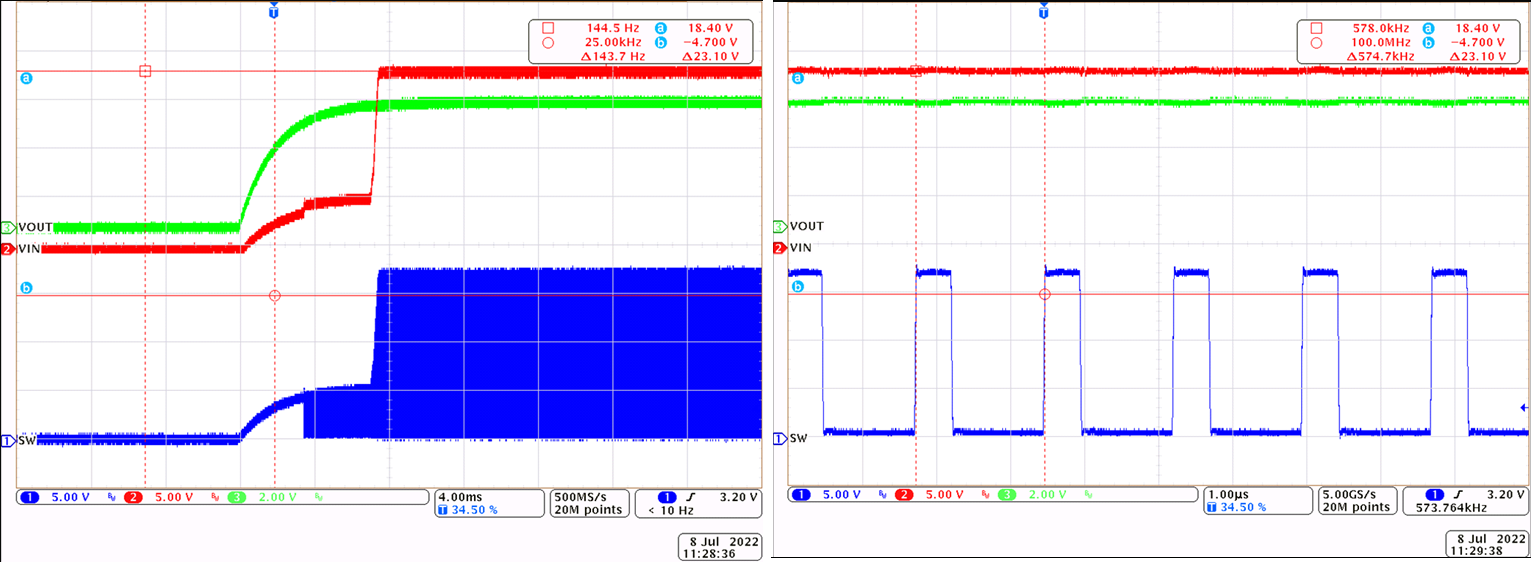Open the 5.00GS/s acquisition box
Screen dimensions: 1531x562
coord(1357,501)
